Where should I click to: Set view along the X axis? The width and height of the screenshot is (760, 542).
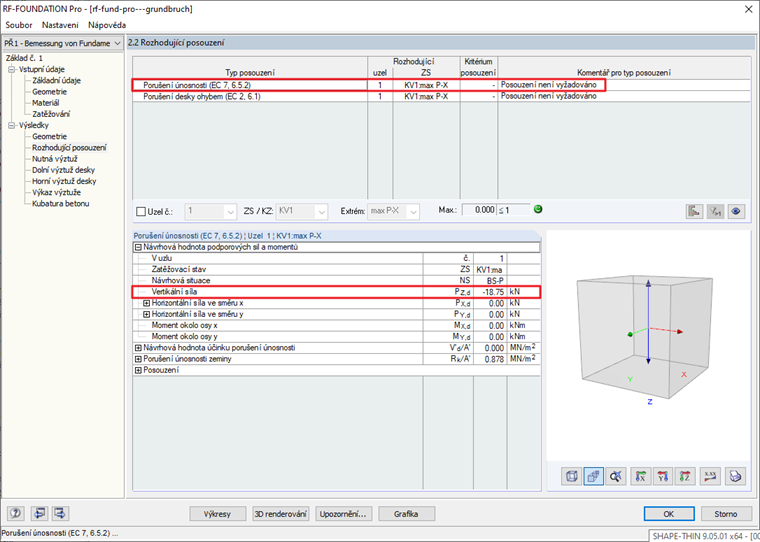(x=641, y=476)
